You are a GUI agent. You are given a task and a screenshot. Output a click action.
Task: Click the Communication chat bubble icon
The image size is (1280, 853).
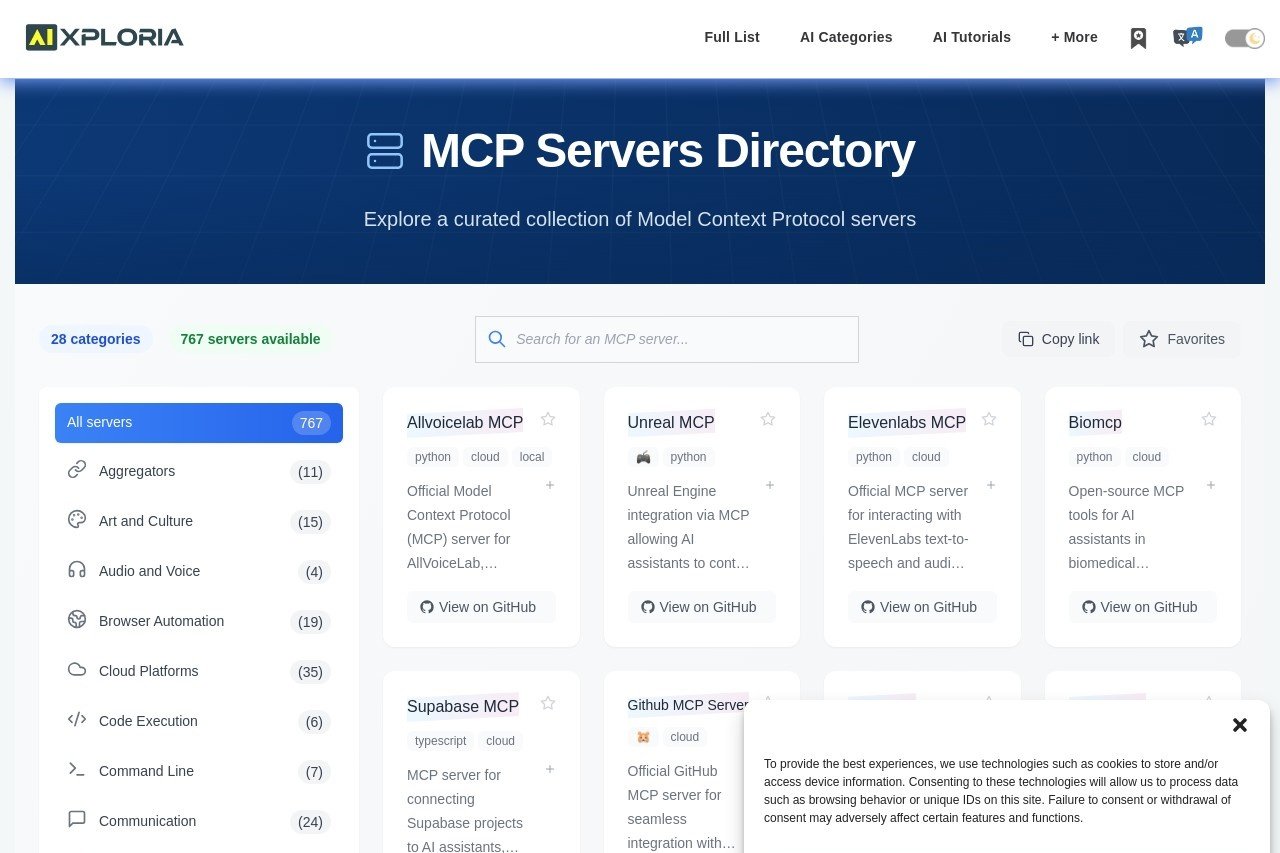[x=77, y=819]
